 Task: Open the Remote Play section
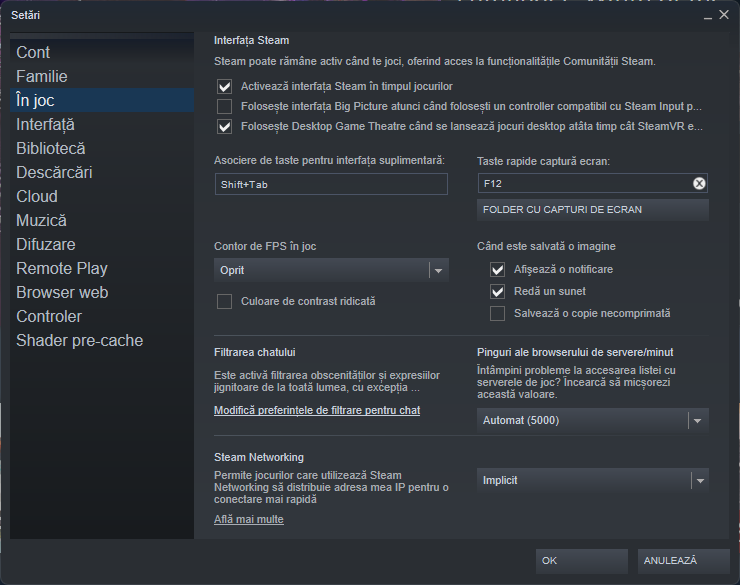tap(102, 269)
